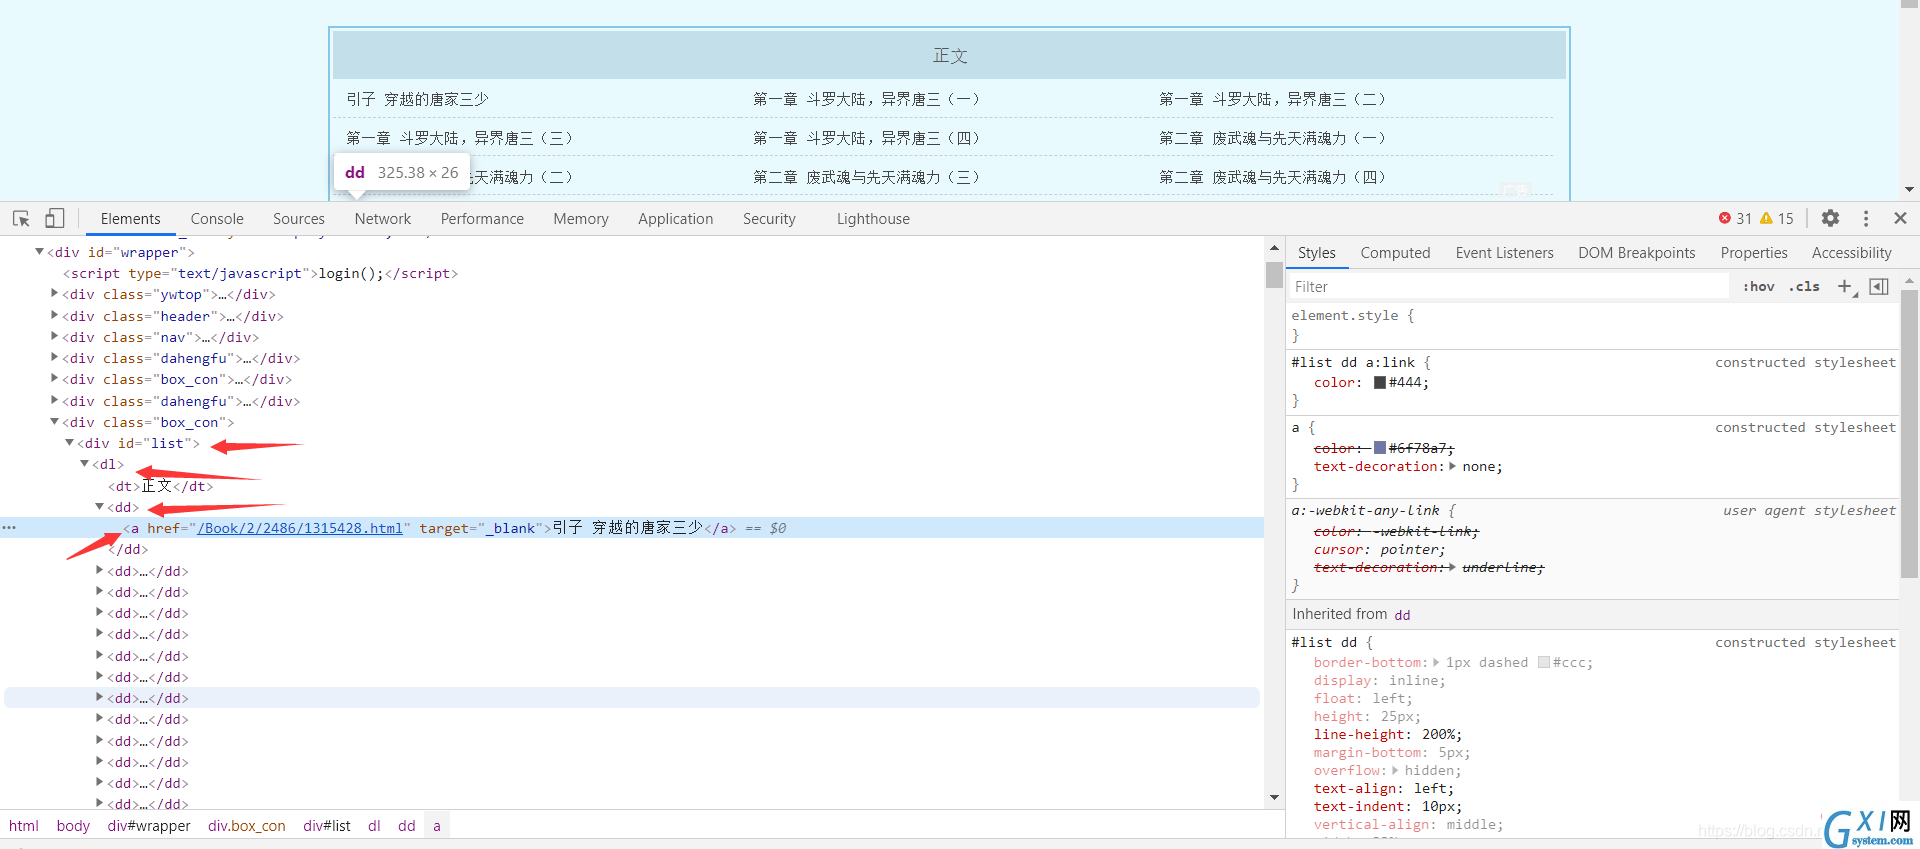Viewport: 1920px width, 849px height.
Task: Open the DOM Breakpoints tab
Action: pos(1637,253)
